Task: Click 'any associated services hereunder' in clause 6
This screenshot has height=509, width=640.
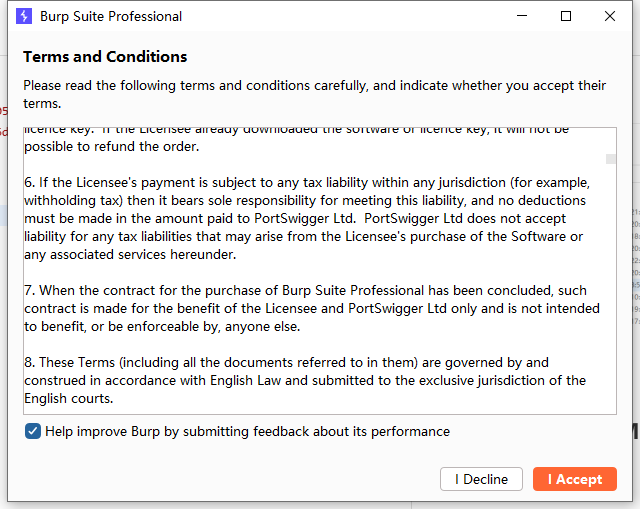Action: (x=130, y=255)
